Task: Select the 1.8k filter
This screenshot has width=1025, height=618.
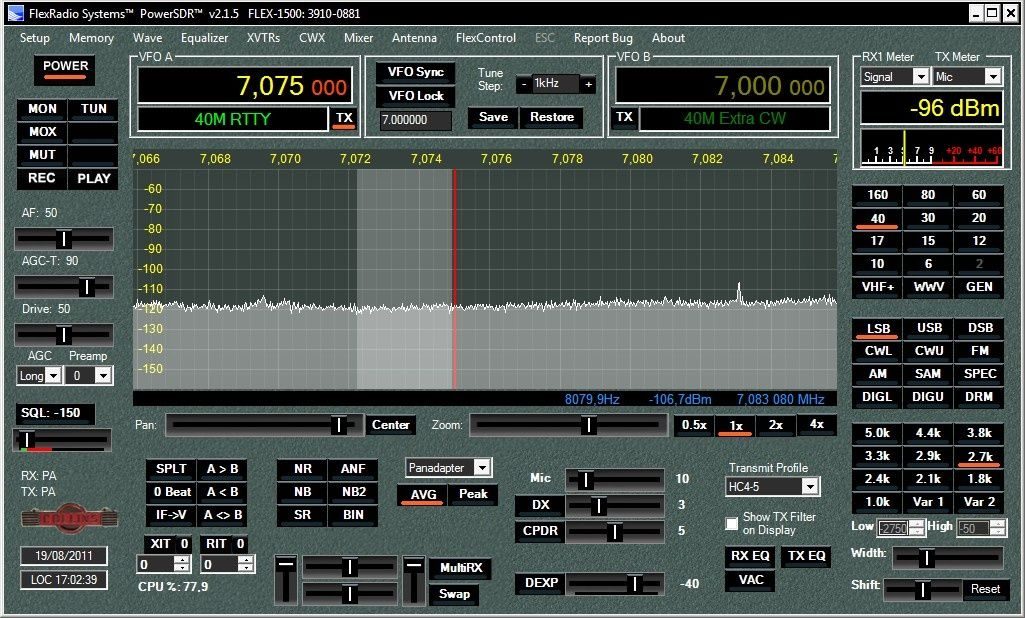Action: [979, 479]
